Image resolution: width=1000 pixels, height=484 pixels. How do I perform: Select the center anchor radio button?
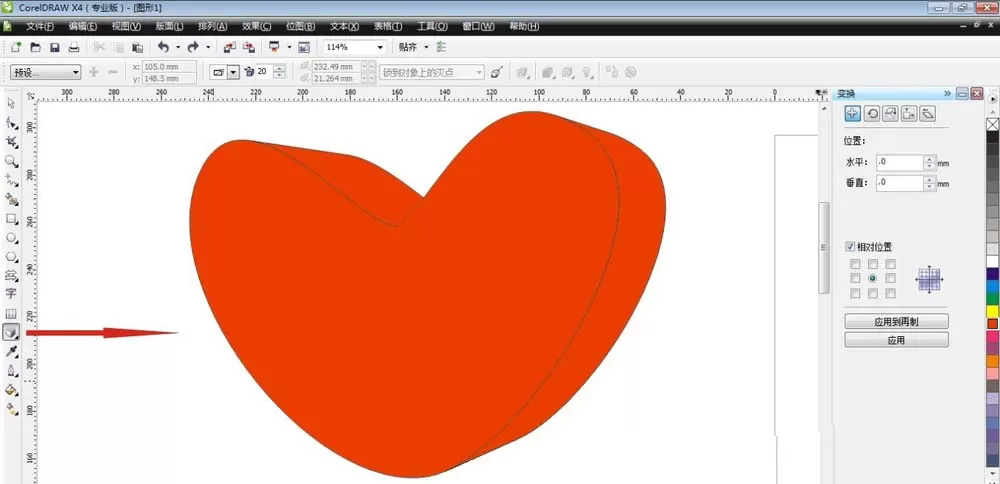(x=872, y=279)
